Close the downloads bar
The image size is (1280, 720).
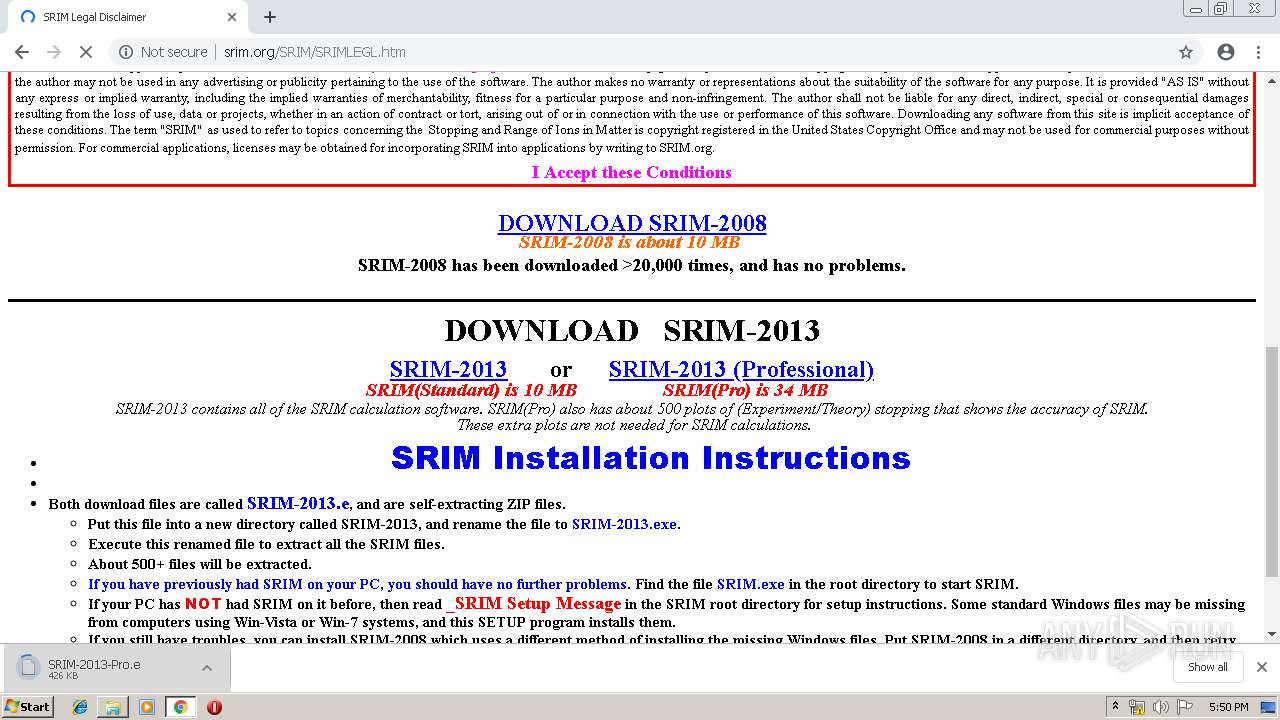[1261, 667]
